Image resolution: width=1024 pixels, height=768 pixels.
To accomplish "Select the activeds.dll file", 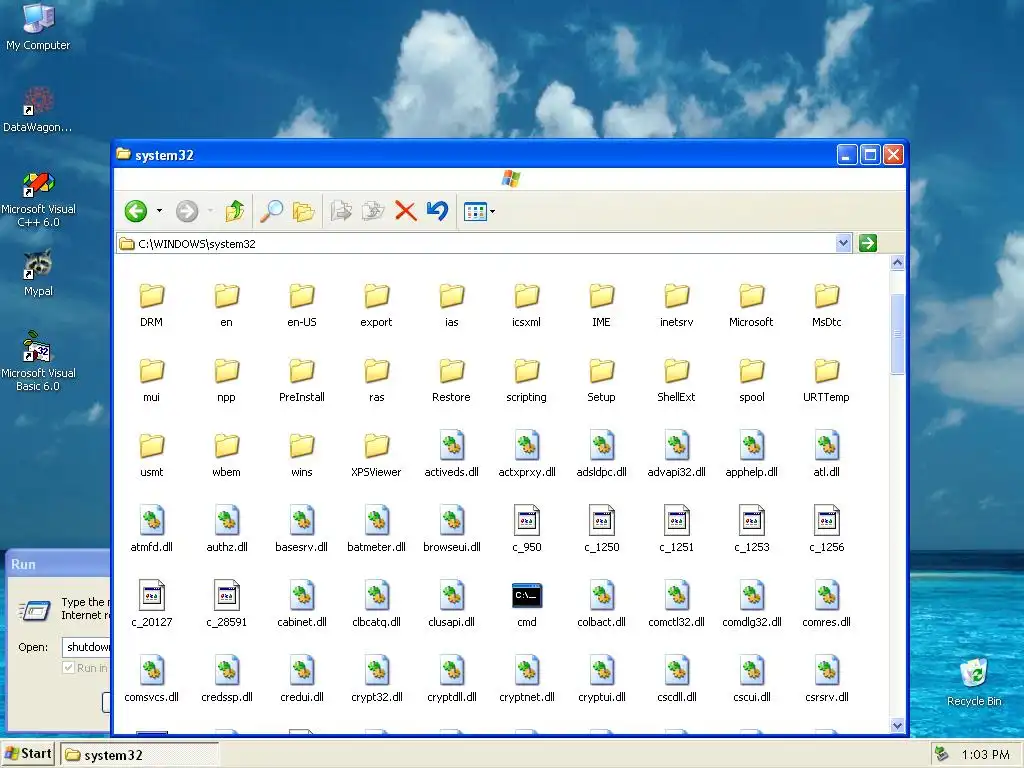I will [451, 454].
